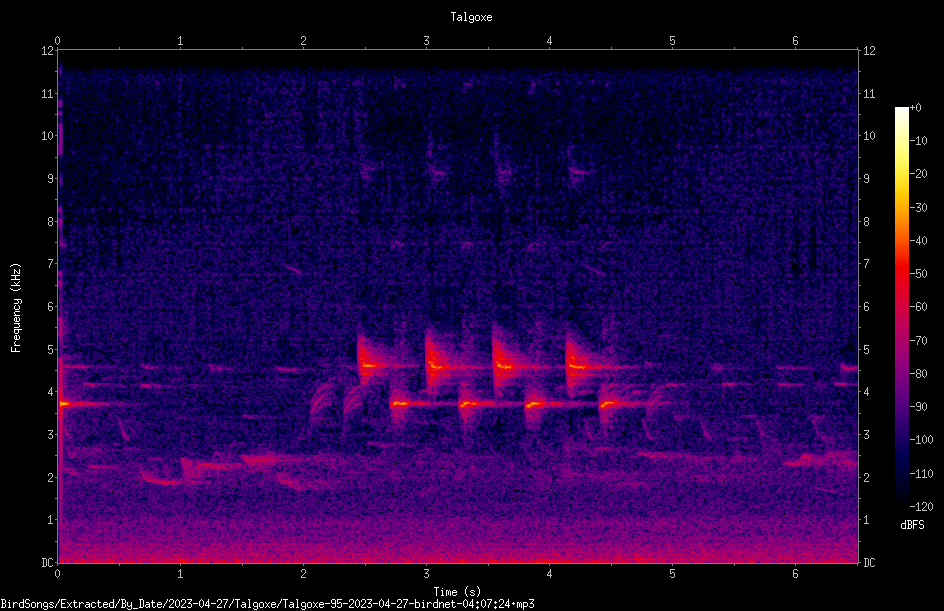Click the 5 second tick on the top time axis
The image size is (944, 611).
672,41
